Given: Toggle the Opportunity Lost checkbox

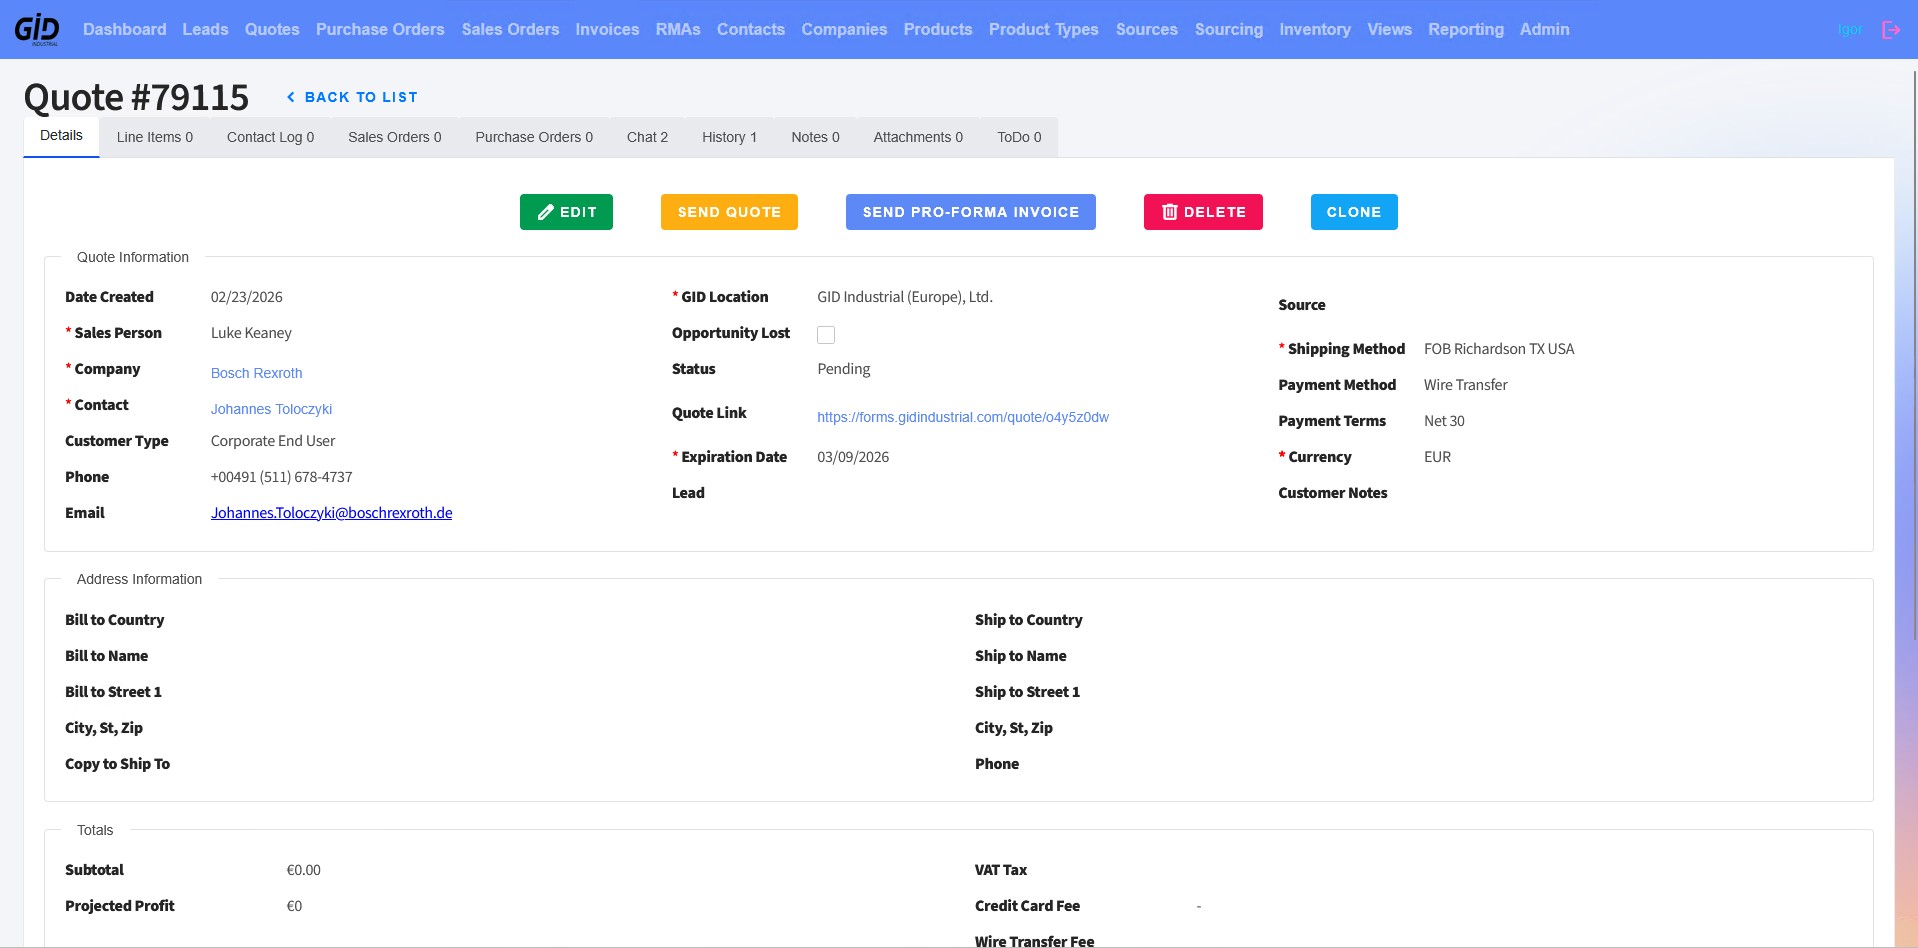Looking at the screenshot, I should 826,335.
